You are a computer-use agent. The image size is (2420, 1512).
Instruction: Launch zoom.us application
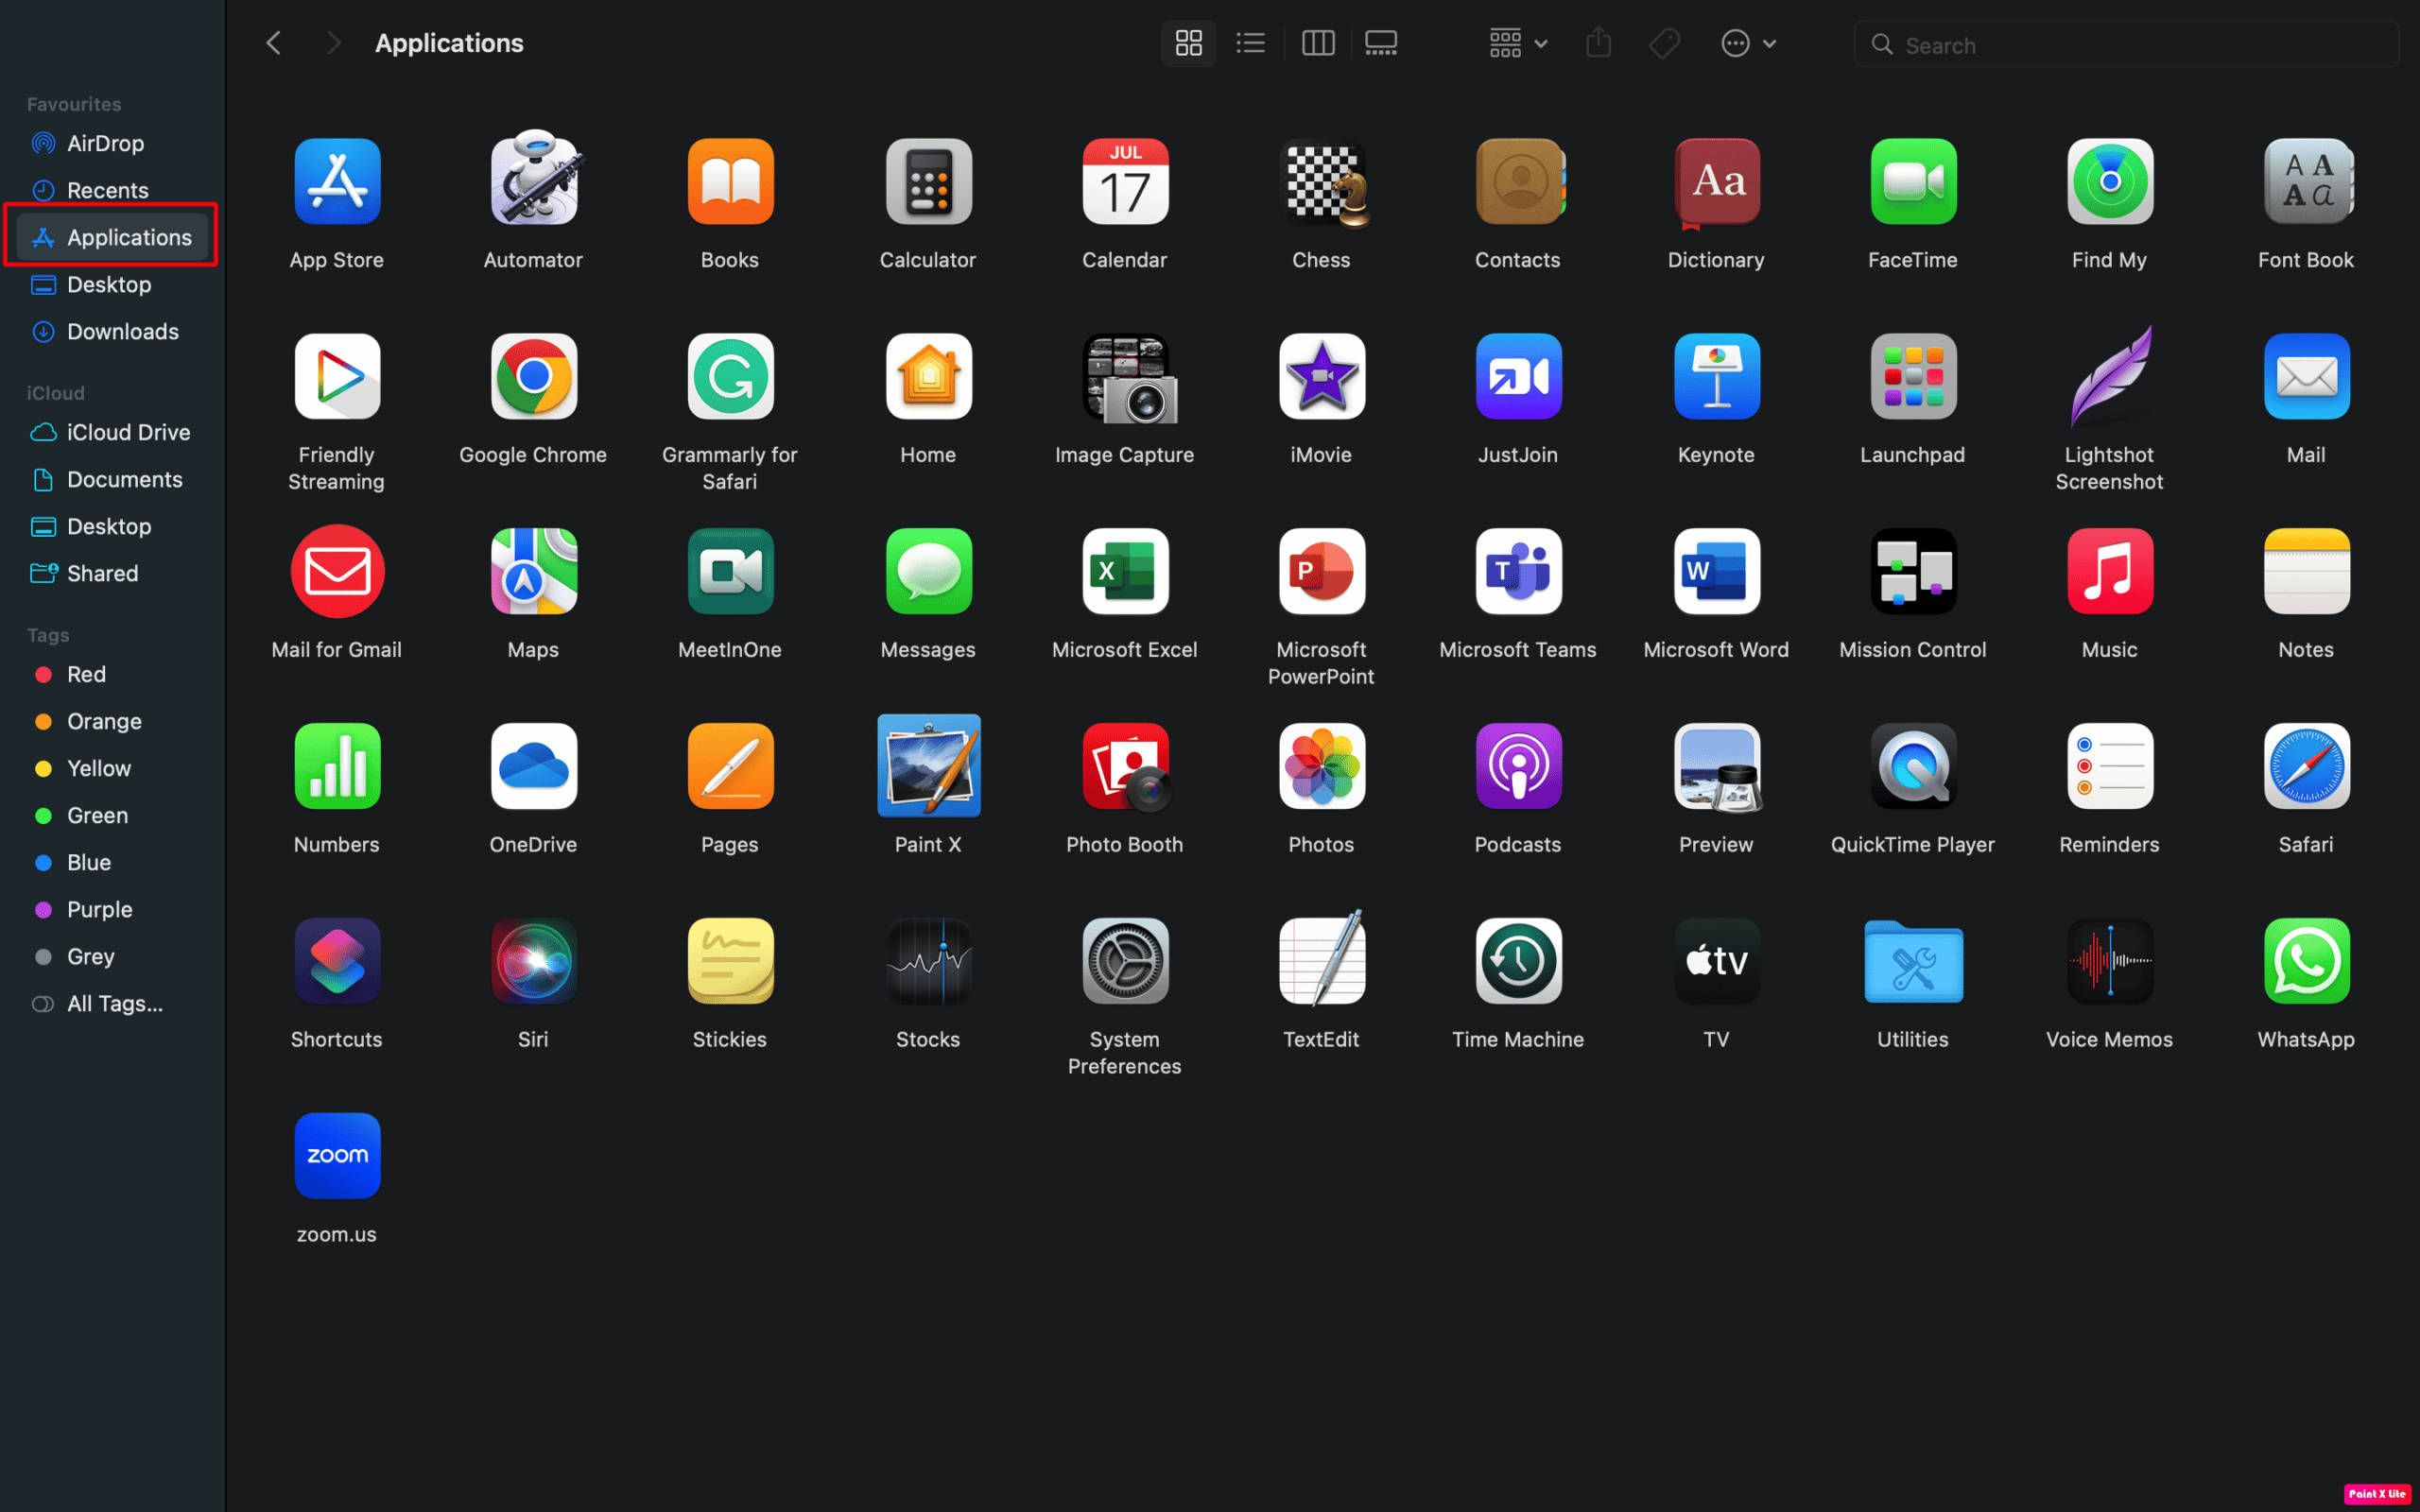[x=337, y=1155]
